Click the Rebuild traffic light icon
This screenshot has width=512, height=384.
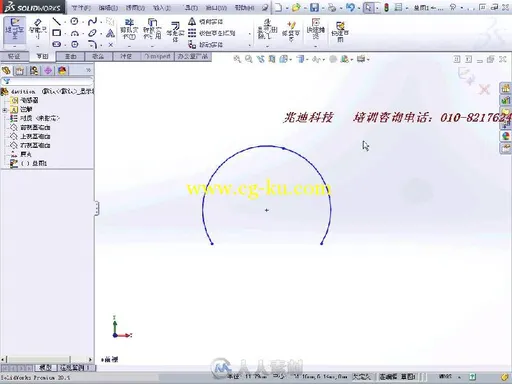[x=386, y=7]
